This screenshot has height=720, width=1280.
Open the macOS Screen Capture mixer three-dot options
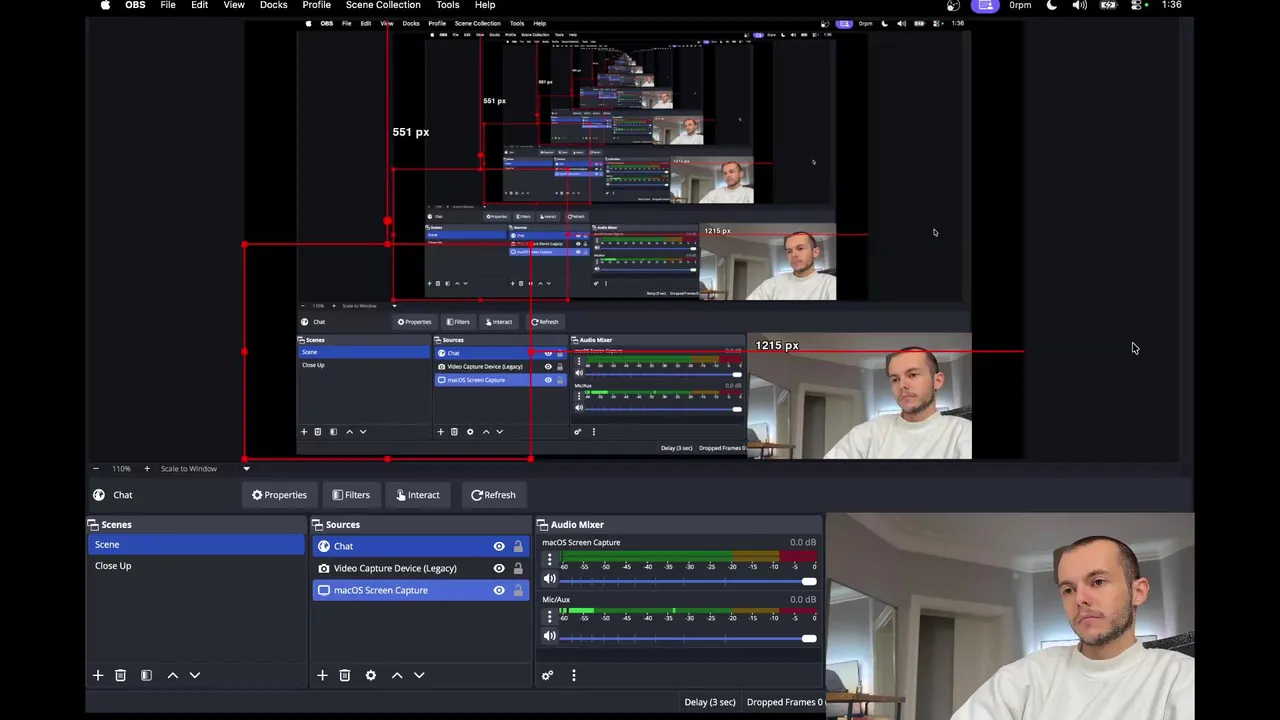pos(549,560)
